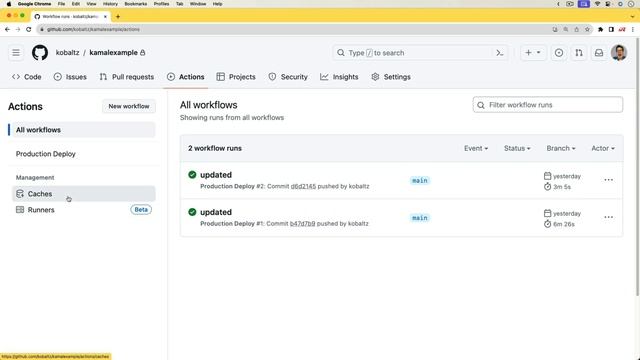Image resolution: width=640 pixels, height=360 pixels.
Task: Open Runners under Management
Action: (x=41, y=210)
